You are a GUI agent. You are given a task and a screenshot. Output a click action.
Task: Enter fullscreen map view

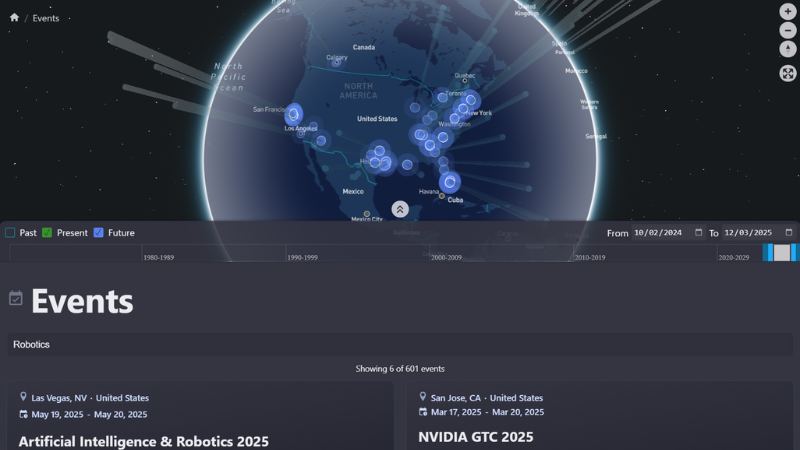click(x=788, y=73)
